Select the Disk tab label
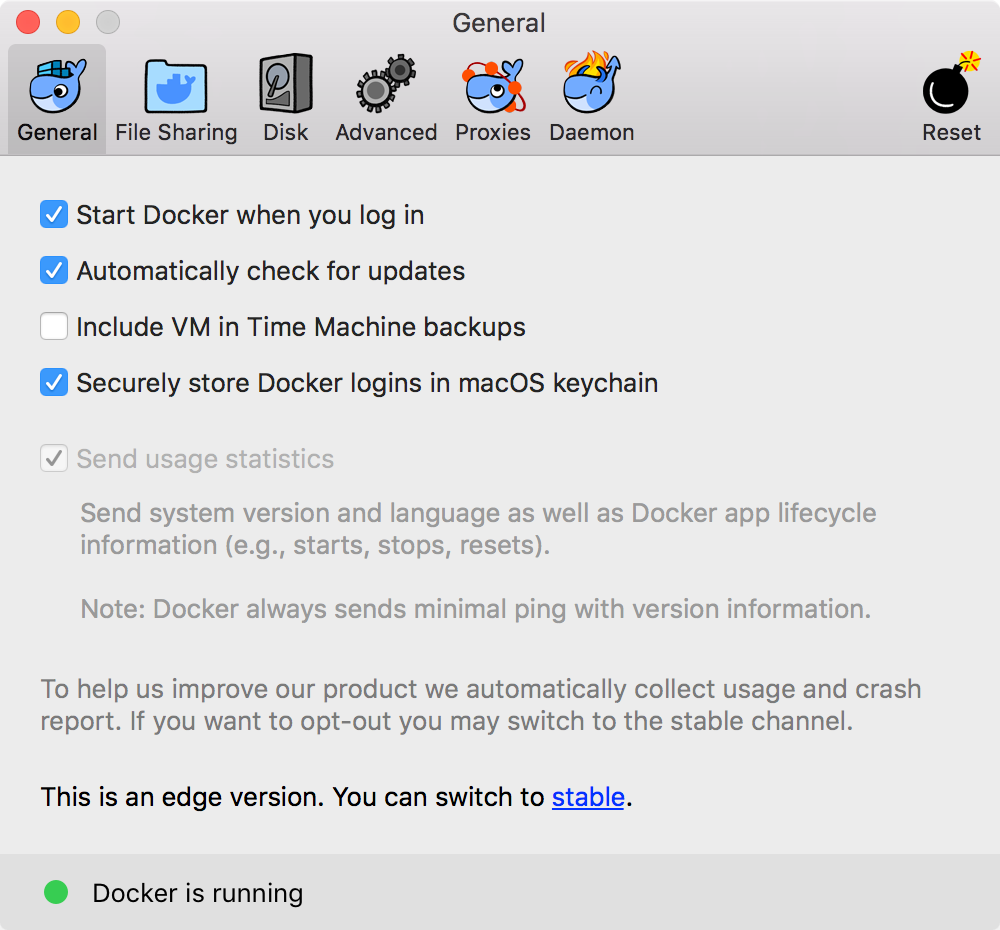 coord(286,132)
